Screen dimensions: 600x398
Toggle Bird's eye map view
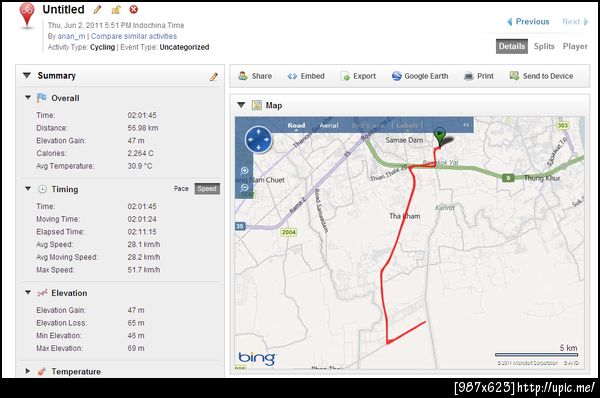[x=368, y=125]
